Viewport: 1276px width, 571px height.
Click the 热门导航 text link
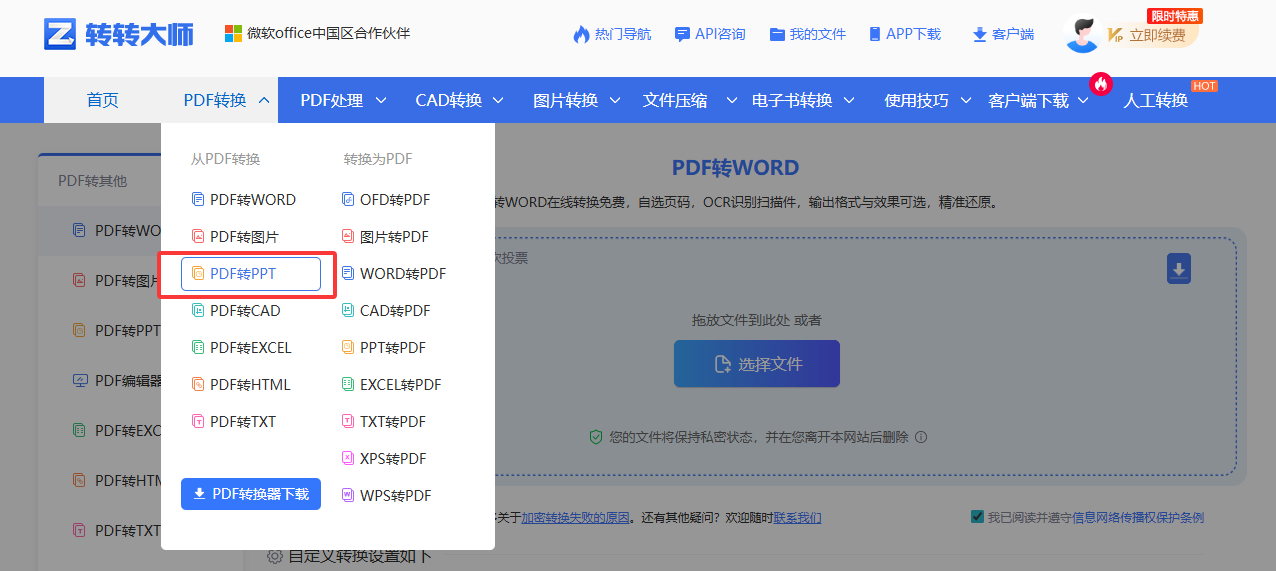(x=623, y=34)
